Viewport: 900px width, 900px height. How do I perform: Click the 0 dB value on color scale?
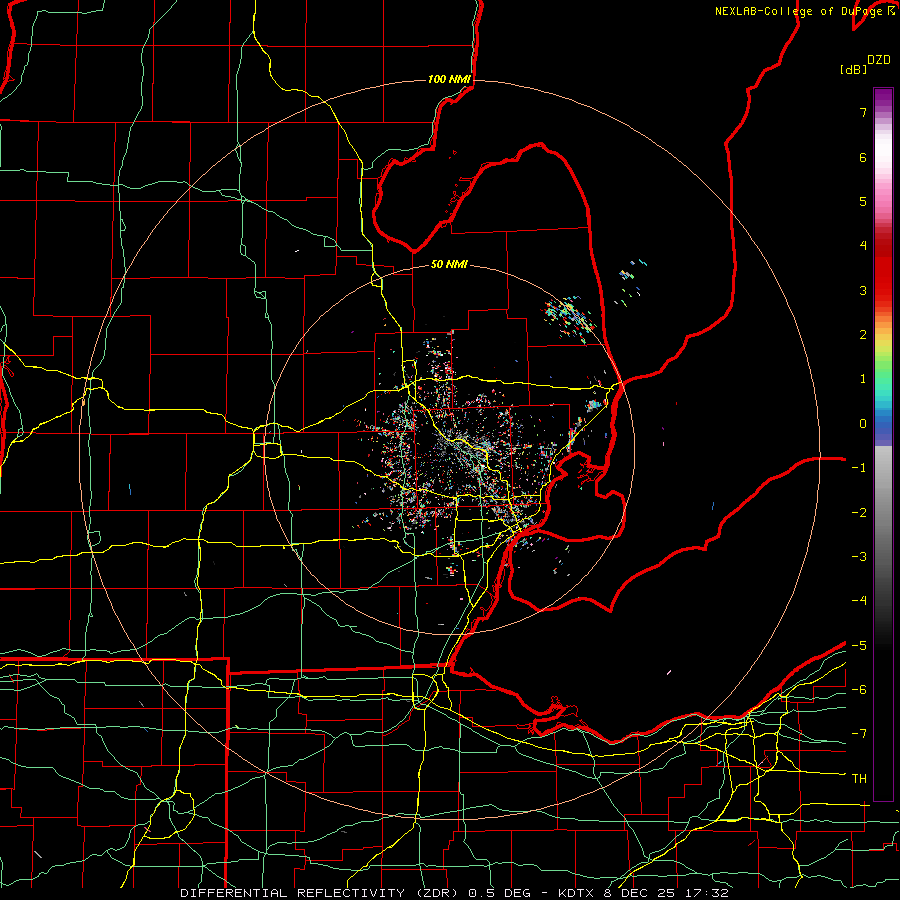click(x=863, y=424)
